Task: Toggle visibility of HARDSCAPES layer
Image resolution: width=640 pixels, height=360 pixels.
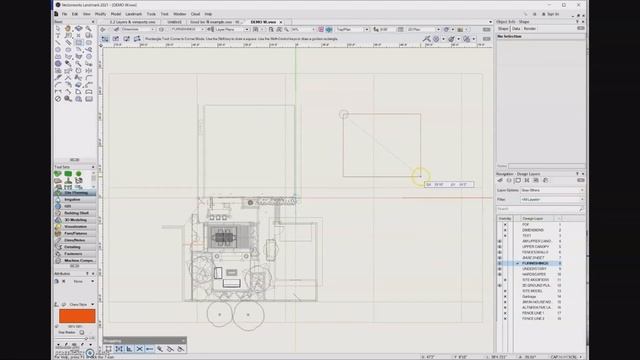Action: [x=500, y=274]
